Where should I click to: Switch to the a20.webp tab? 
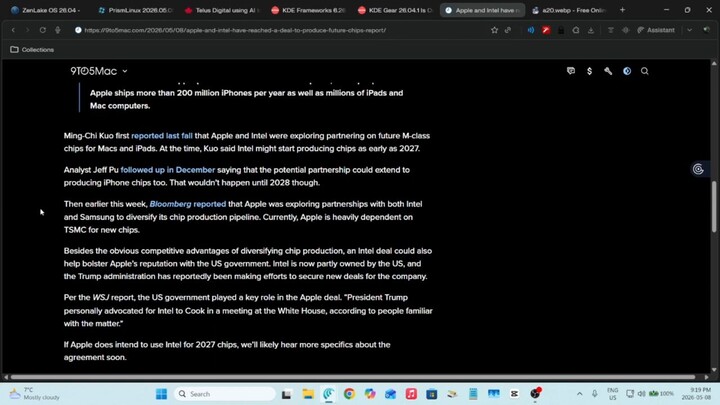coord(569,10)
